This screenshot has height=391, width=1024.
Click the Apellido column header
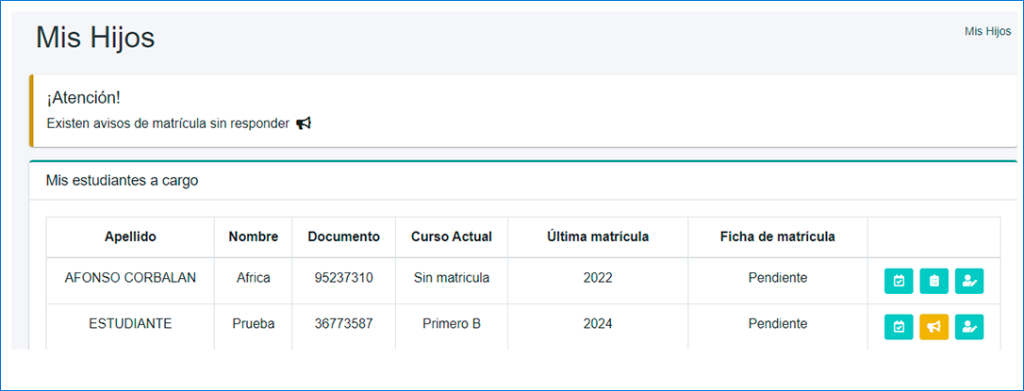[131, 237]
